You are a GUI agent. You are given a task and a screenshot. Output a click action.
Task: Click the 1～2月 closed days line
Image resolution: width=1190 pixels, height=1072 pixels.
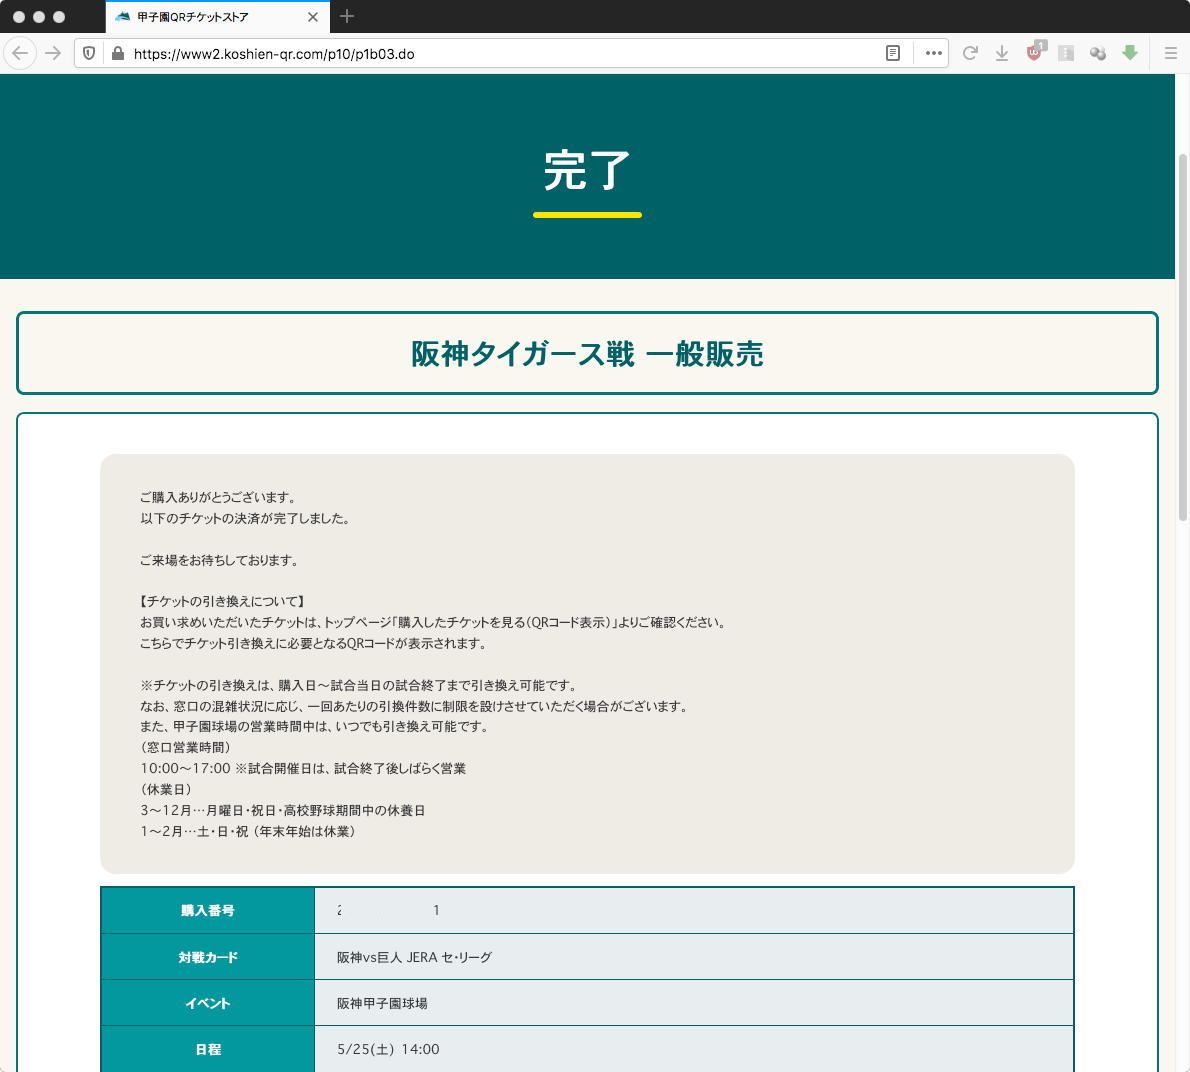point(250,832)
